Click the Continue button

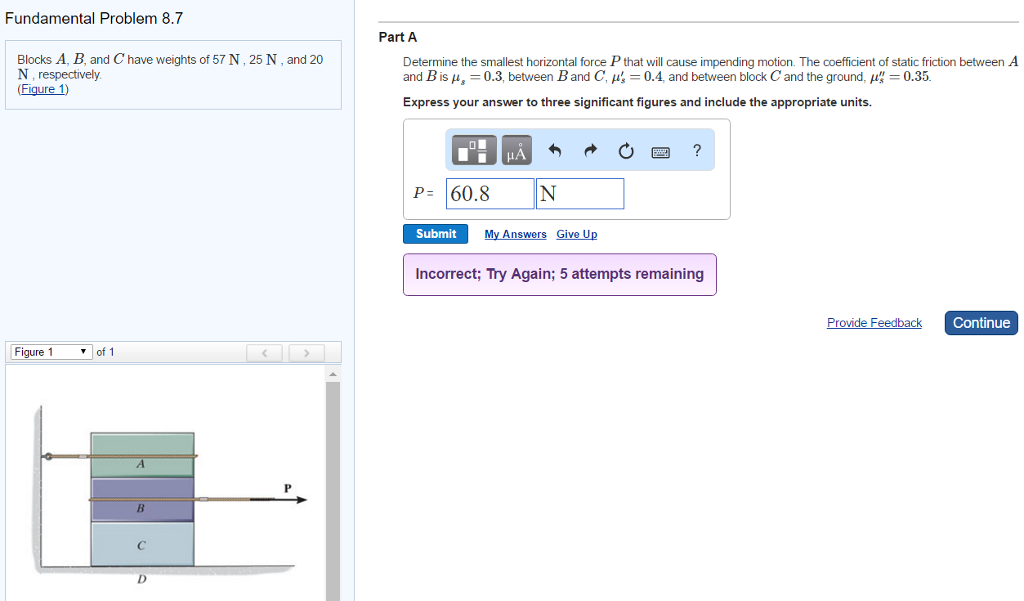point(980,322)
